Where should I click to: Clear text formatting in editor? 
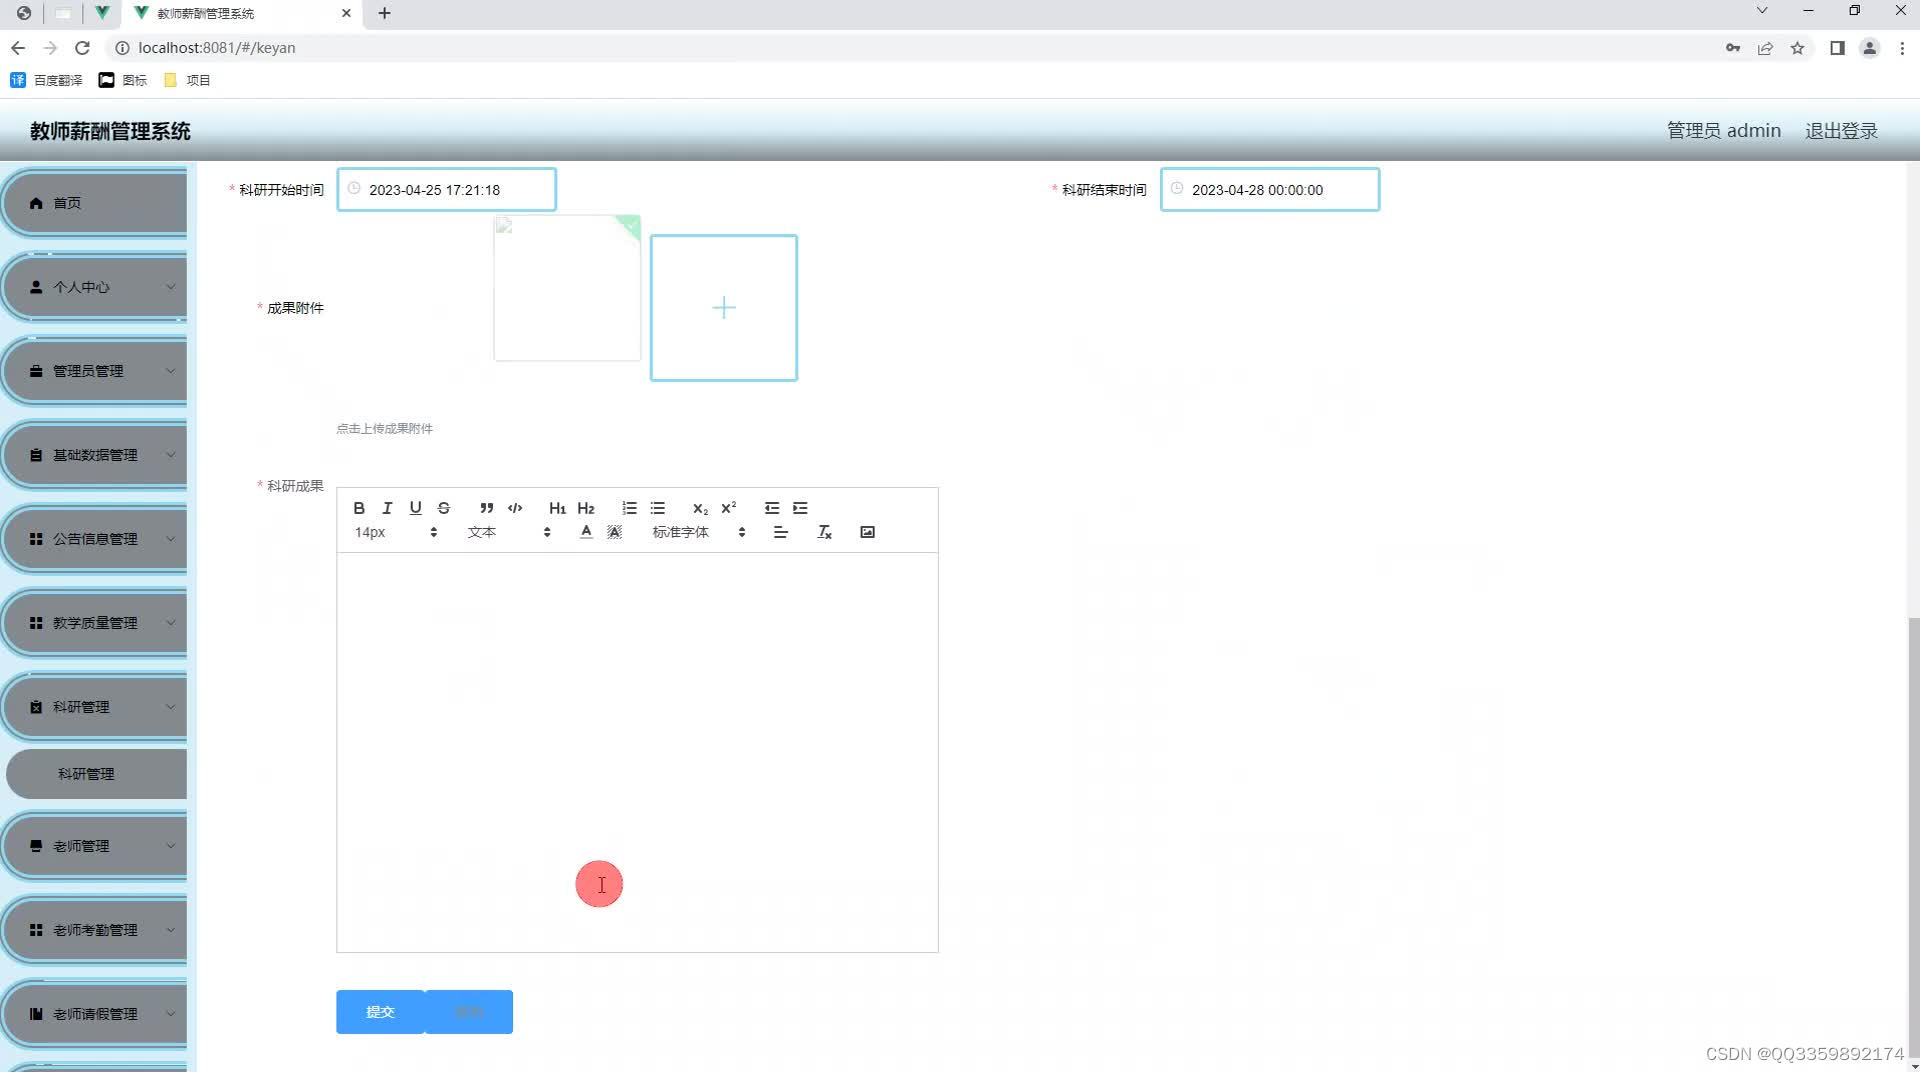[824, 532]
